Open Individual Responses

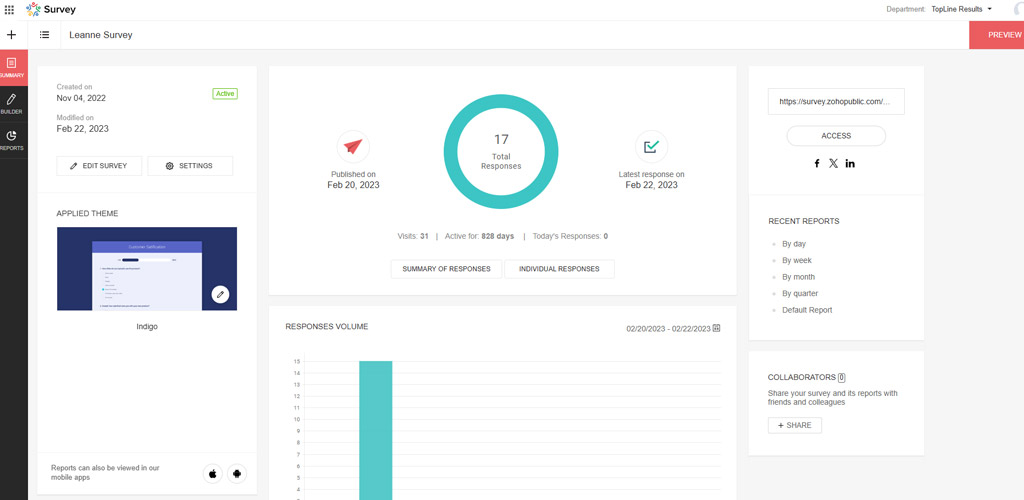point(559,269)
